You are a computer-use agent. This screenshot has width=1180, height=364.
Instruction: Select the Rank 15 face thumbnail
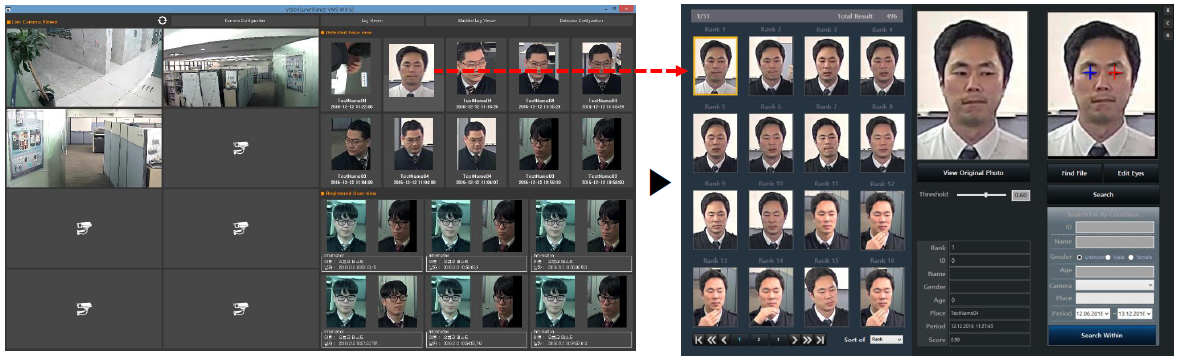pyautogui.click(x=826, y=296)
